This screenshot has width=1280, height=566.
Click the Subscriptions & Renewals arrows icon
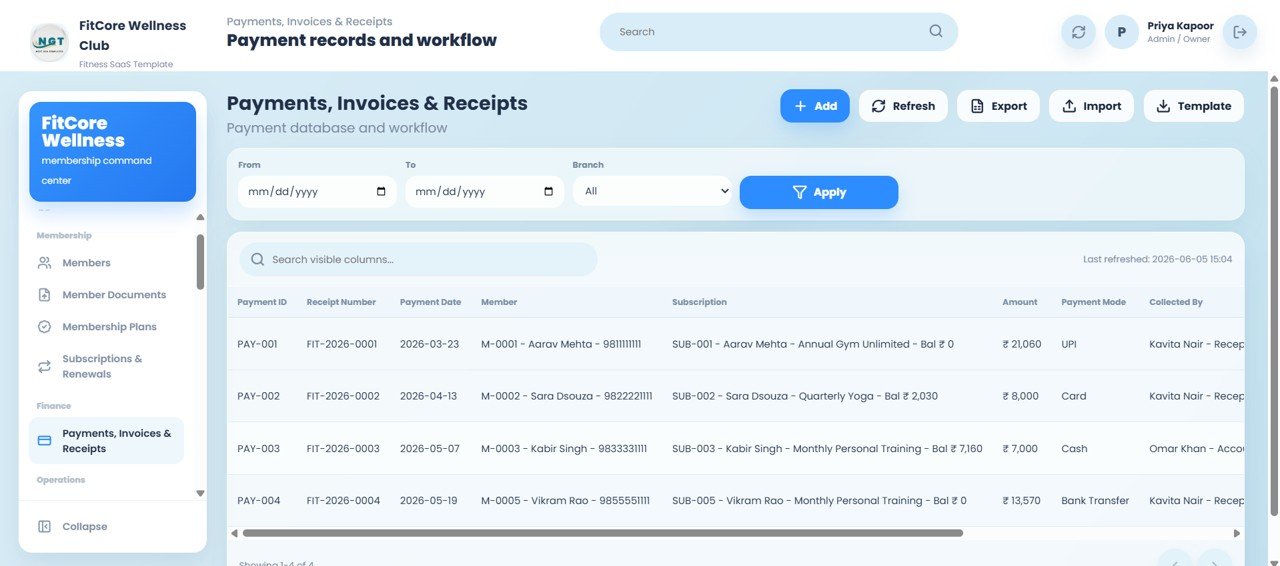tap(44, 367)
